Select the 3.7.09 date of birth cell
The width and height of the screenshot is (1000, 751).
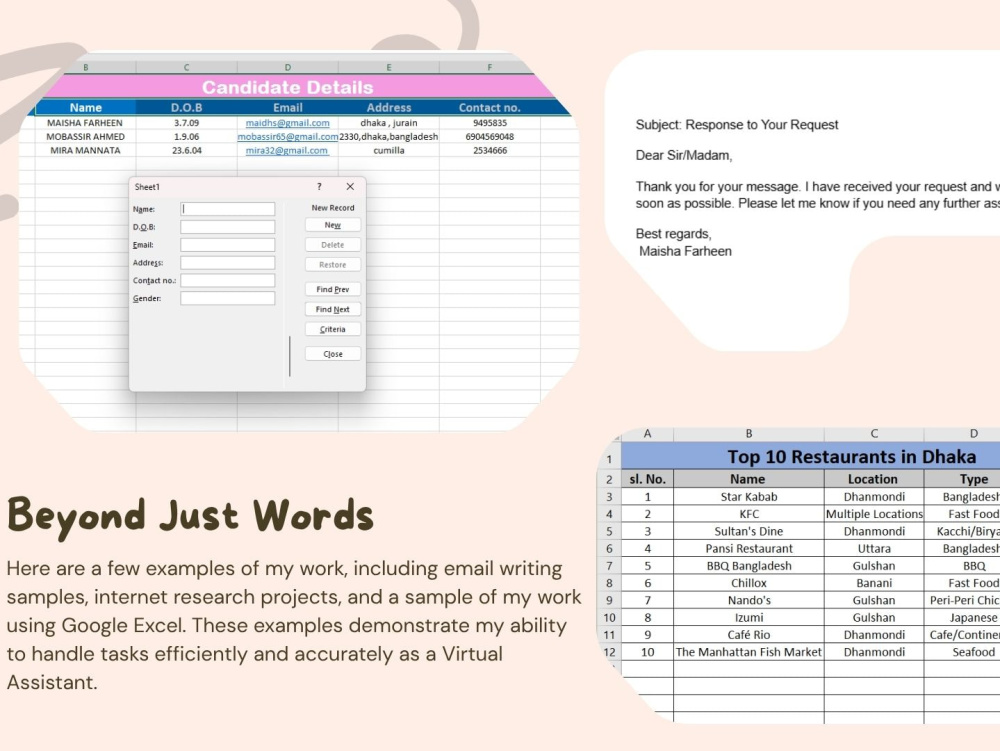point(186,123)
